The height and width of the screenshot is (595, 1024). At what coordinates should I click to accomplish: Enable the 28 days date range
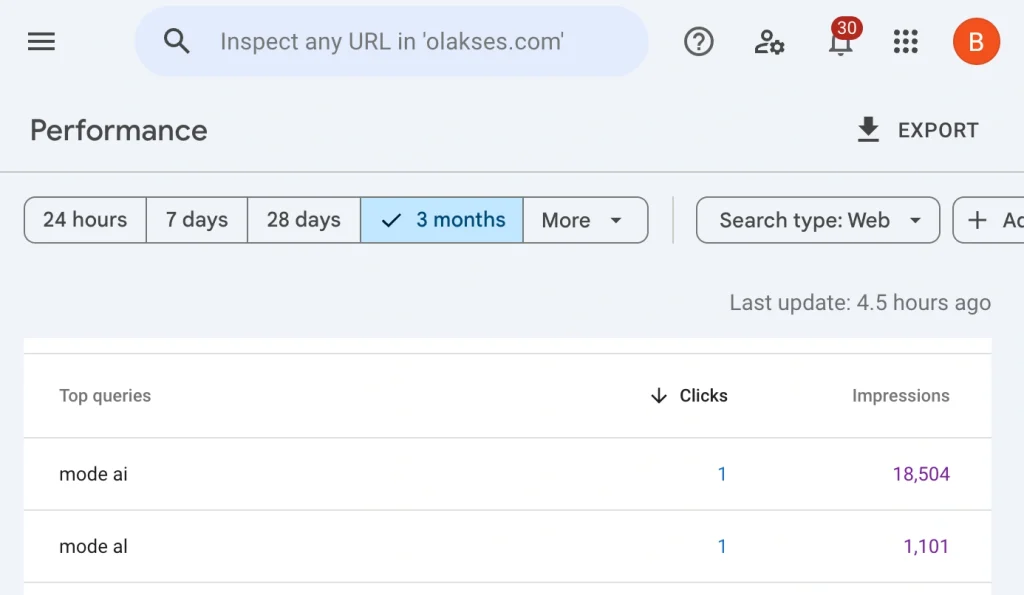[303, 220]
